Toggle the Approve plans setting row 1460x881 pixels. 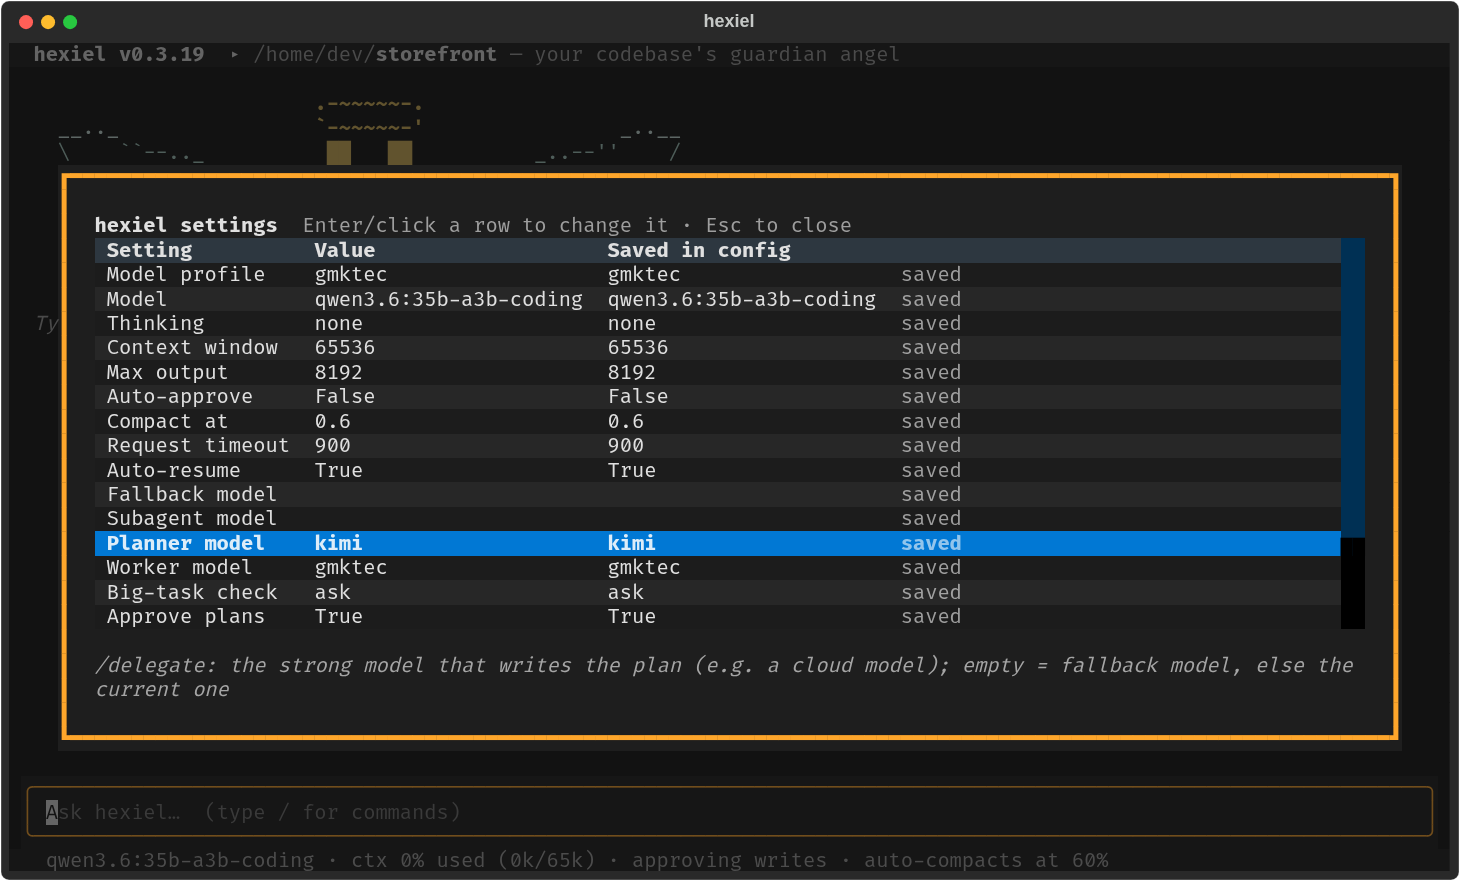(717, 617)
